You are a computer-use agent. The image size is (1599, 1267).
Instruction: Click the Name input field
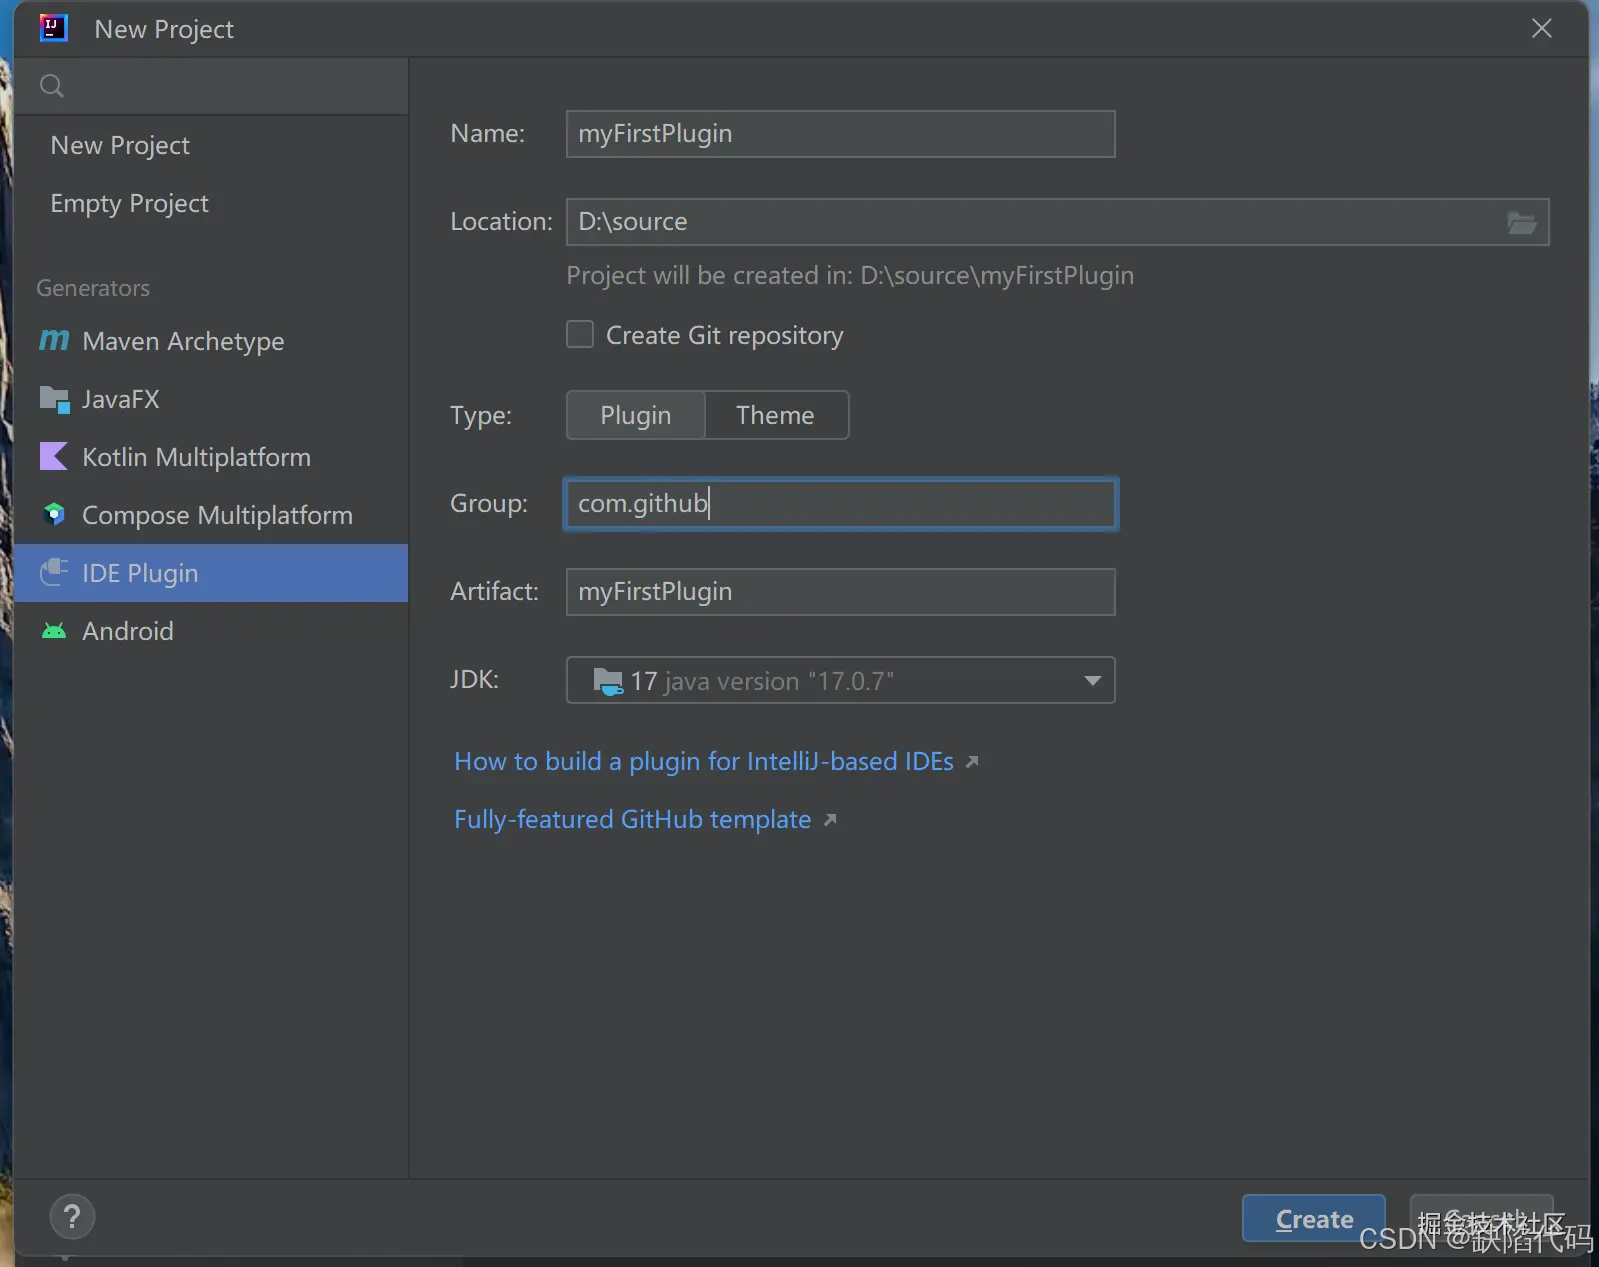coord(840,134)
